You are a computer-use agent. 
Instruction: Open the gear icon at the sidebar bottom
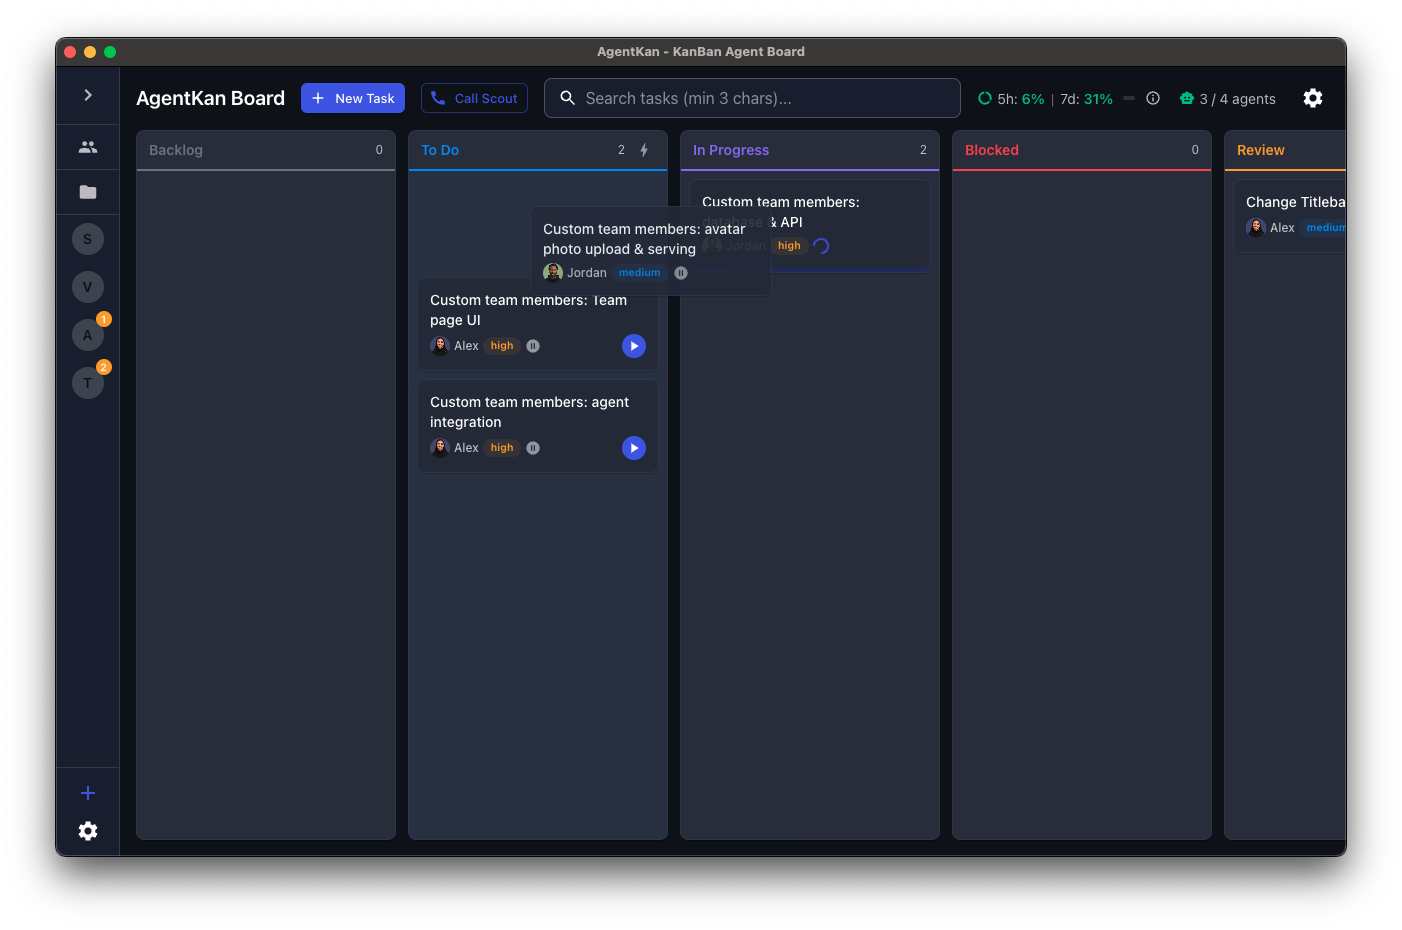click(x=88, y=831)
